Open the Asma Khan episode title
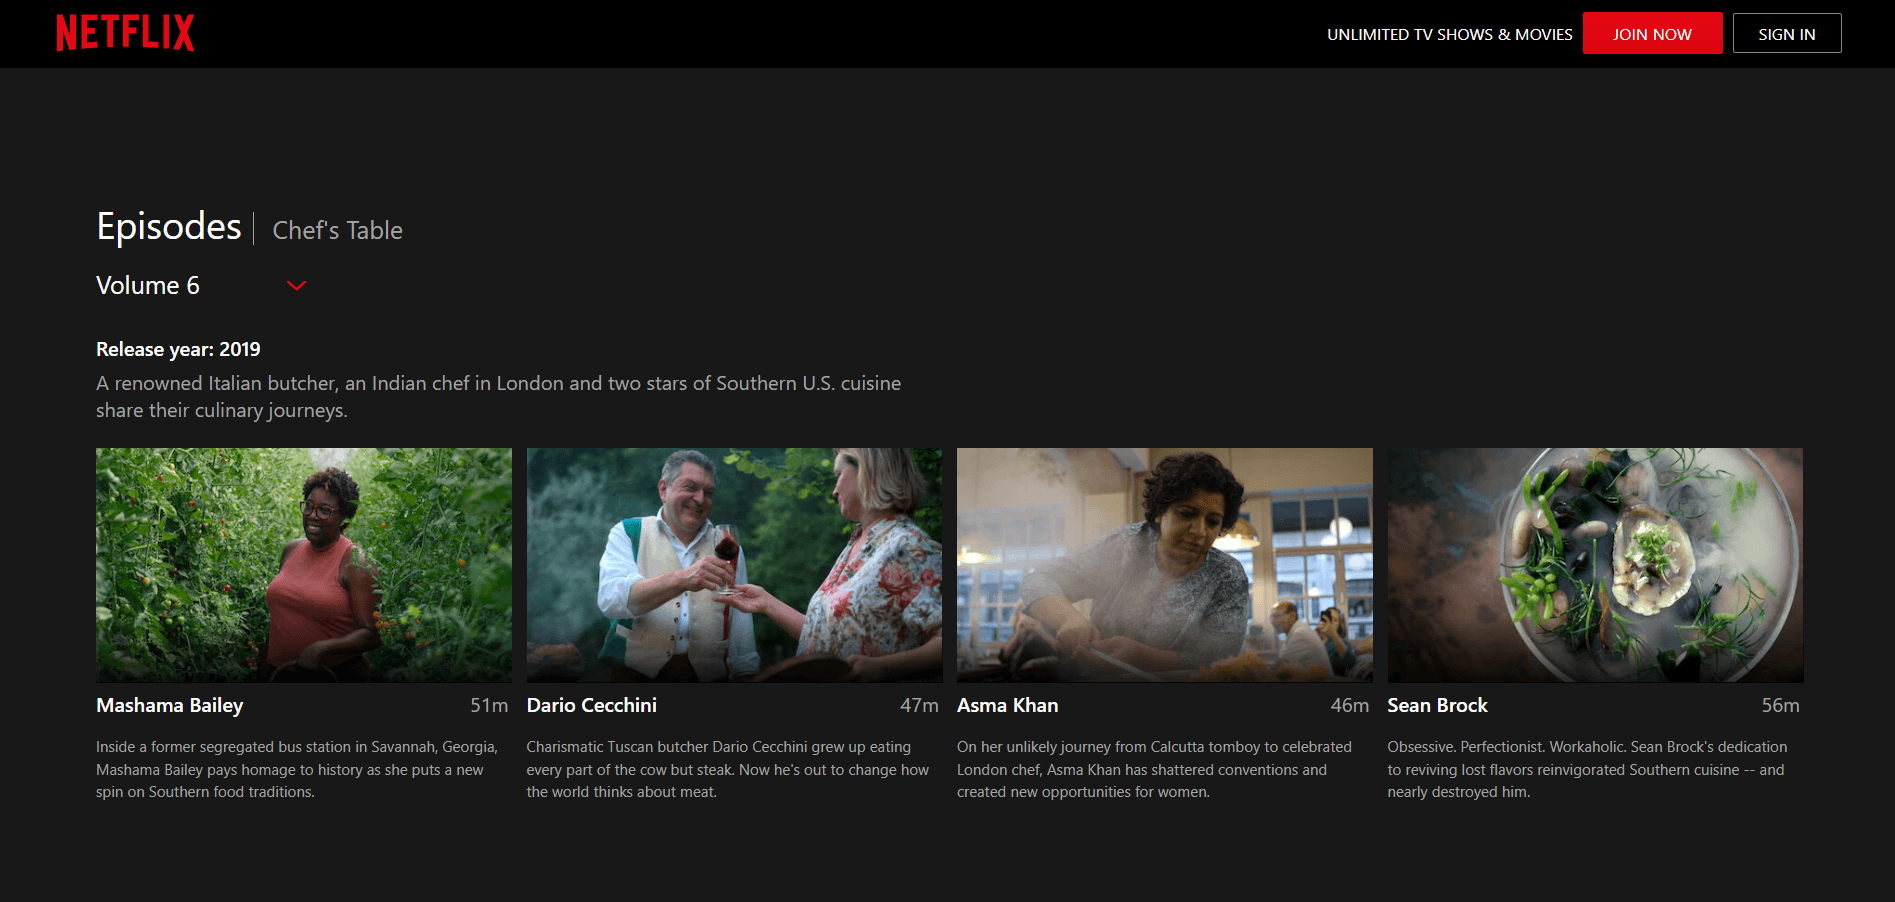1895x902 pixels. click(1007, 706)
